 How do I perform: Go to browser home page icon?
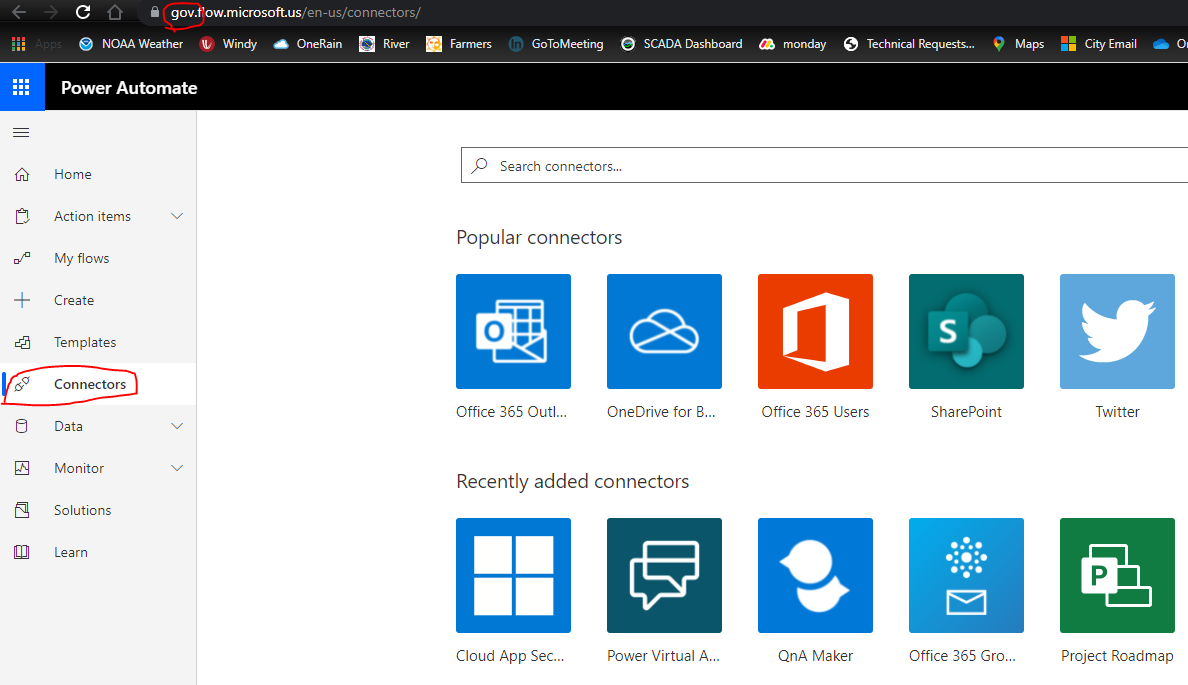(x=114, y=12)
